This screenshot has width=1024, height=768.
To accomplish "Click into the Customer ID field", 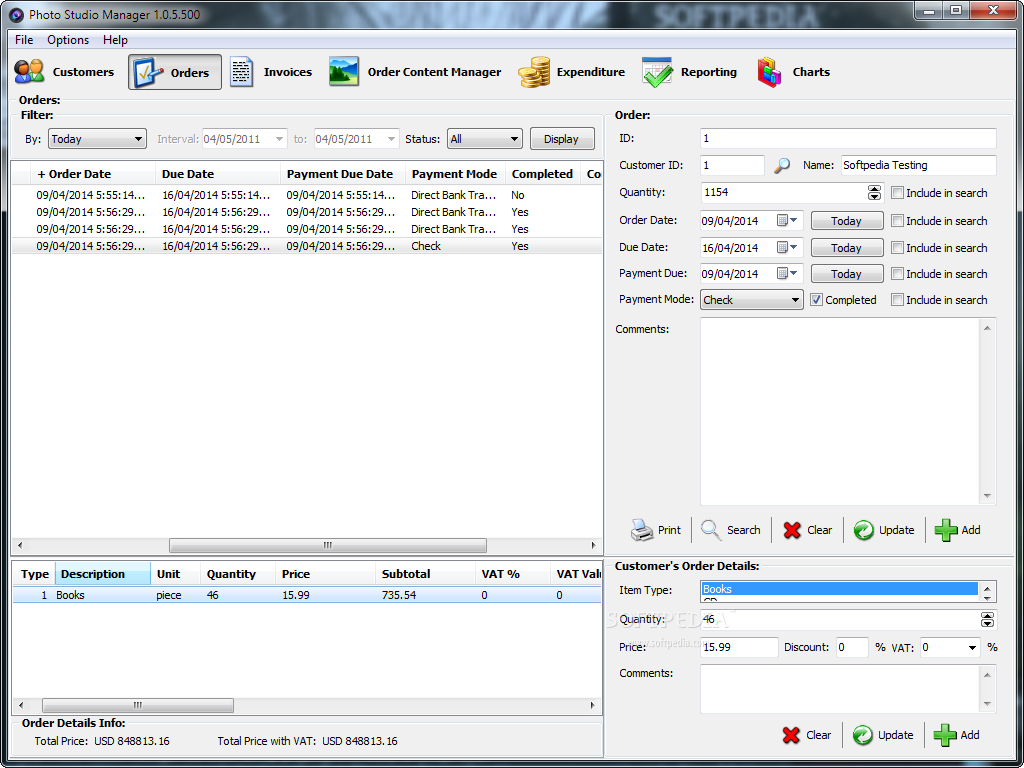I will pyautogui.click(x=732, y=165).
